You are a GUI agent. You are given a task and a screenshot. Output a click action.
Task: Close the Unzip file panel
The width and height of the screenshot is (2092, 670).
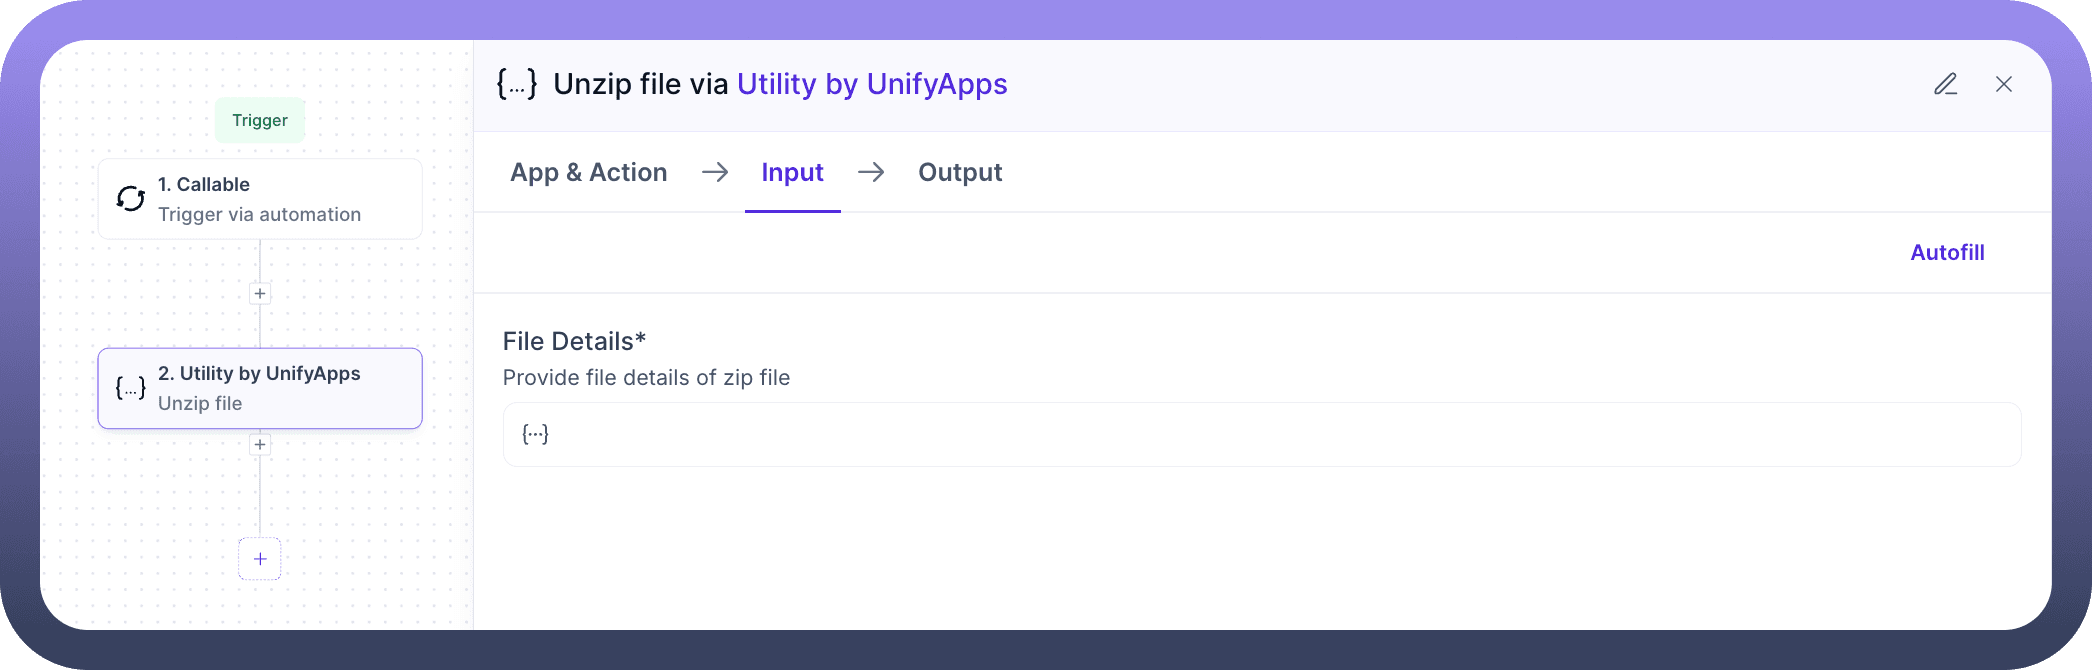click(x=2004, y=84)
